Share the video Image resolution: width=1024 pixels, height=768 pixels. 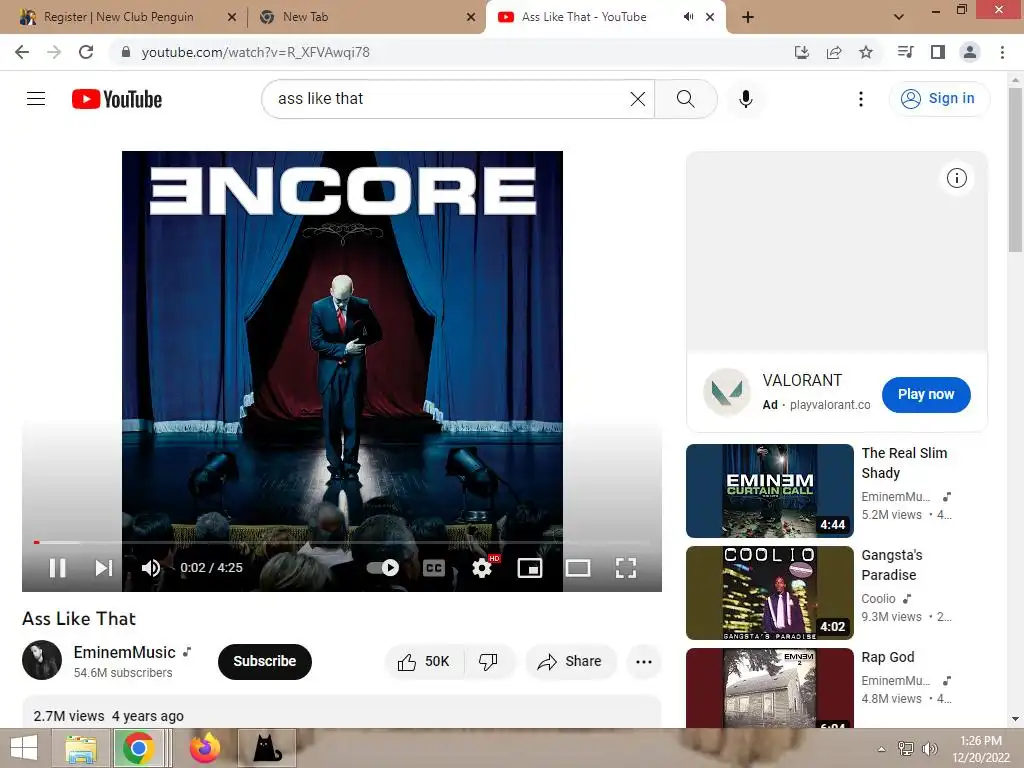point(570,662)
